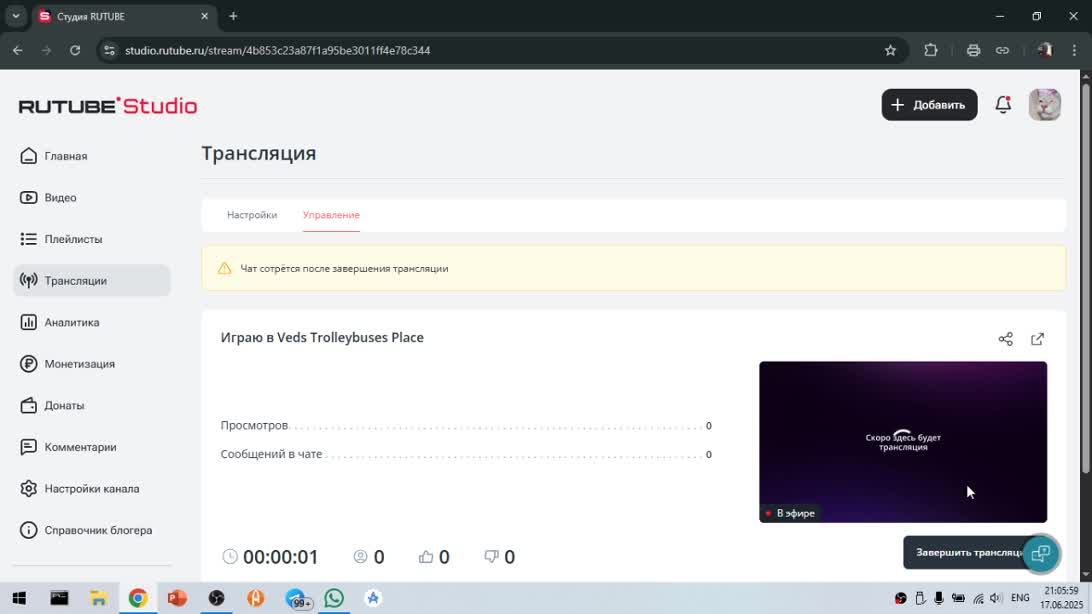Open a new browser tab
The width and height of the screenshot is (1092, 614).
pos(233,16)
